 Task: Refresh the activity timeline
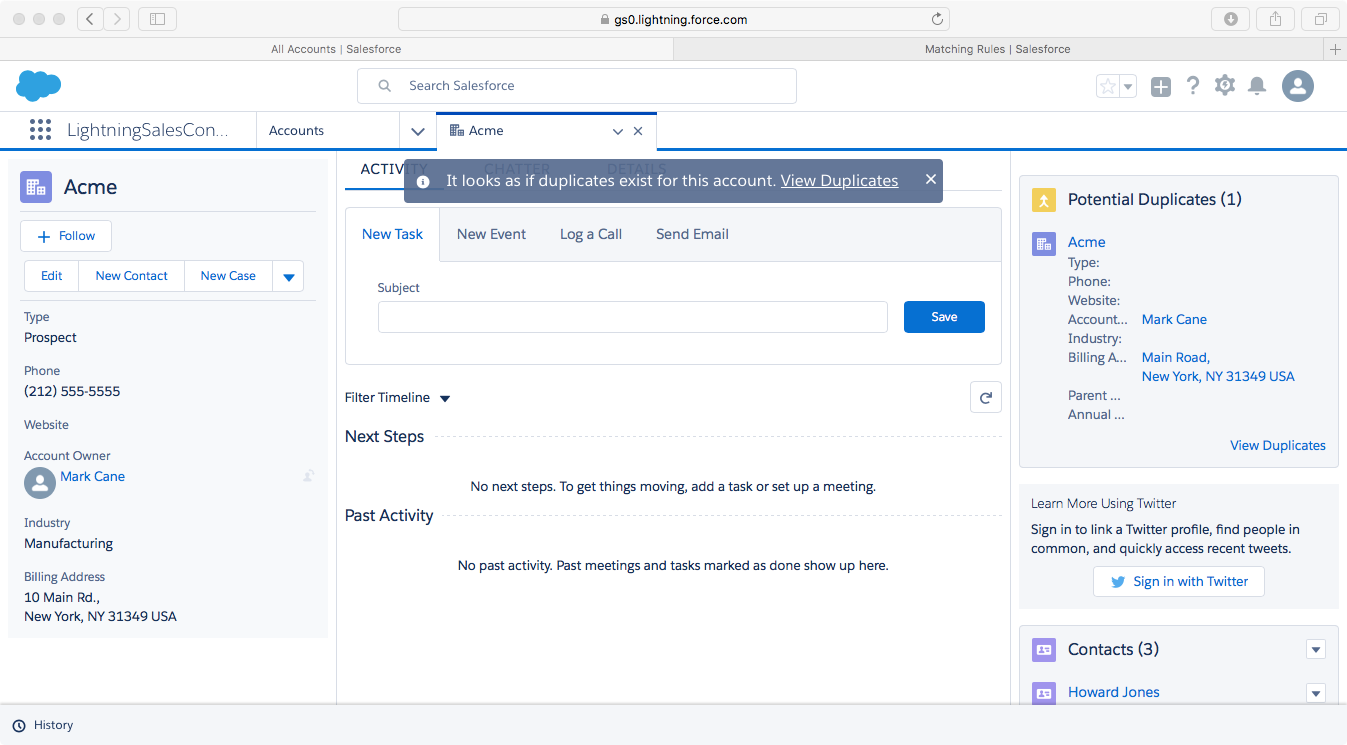(985, 397)
